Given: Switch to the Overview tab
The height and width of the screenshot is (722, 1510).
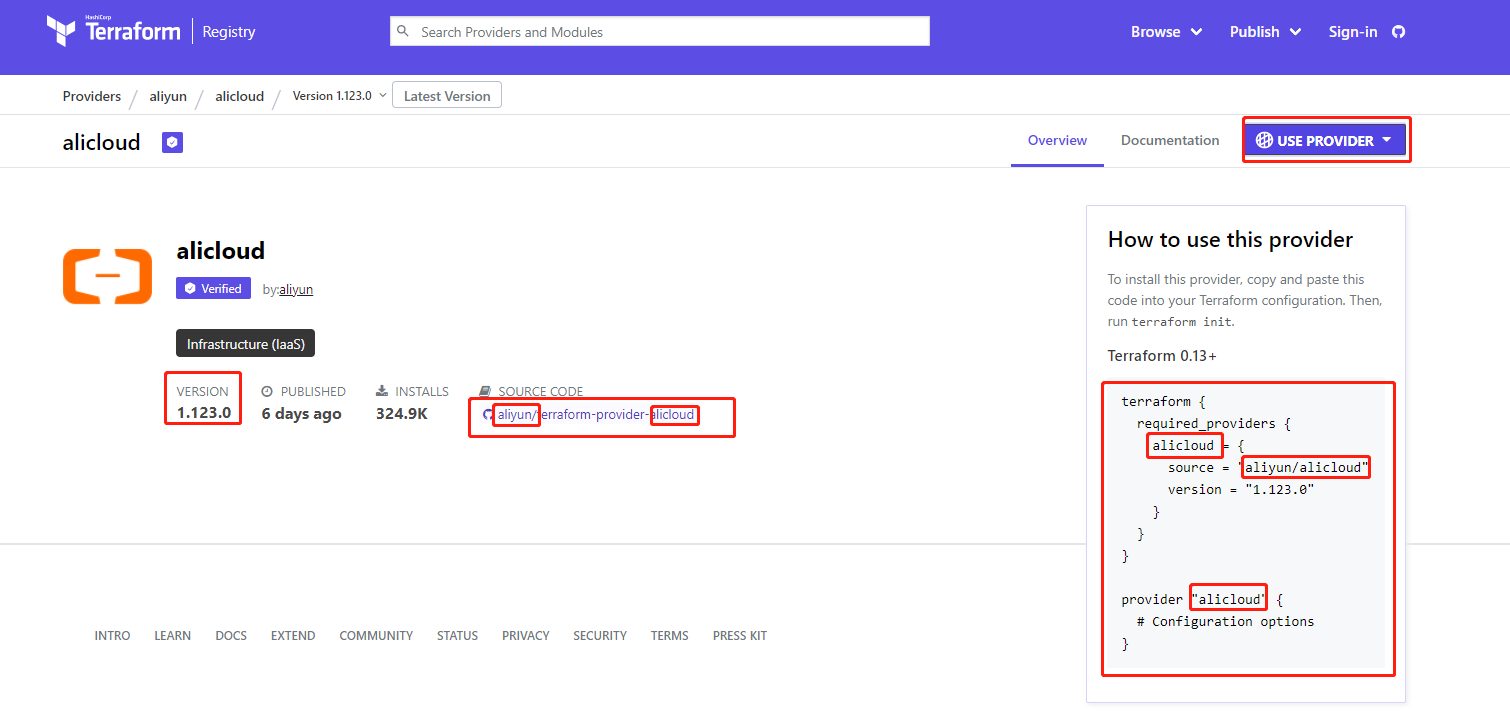Looking at the screenshot, I should [1057, 141].
